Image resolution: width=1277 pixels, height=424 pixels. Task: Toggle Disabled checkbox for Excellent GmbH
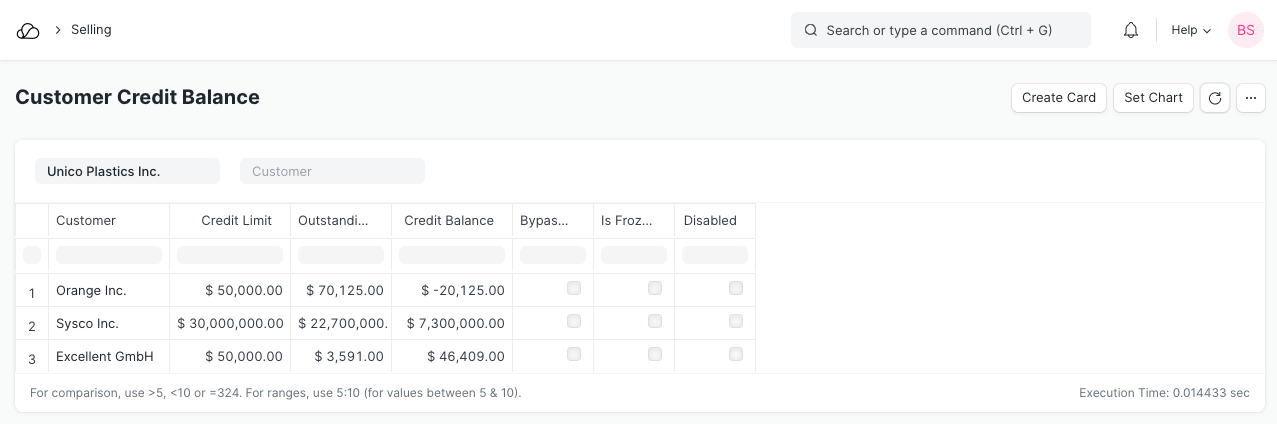point(735,355)
